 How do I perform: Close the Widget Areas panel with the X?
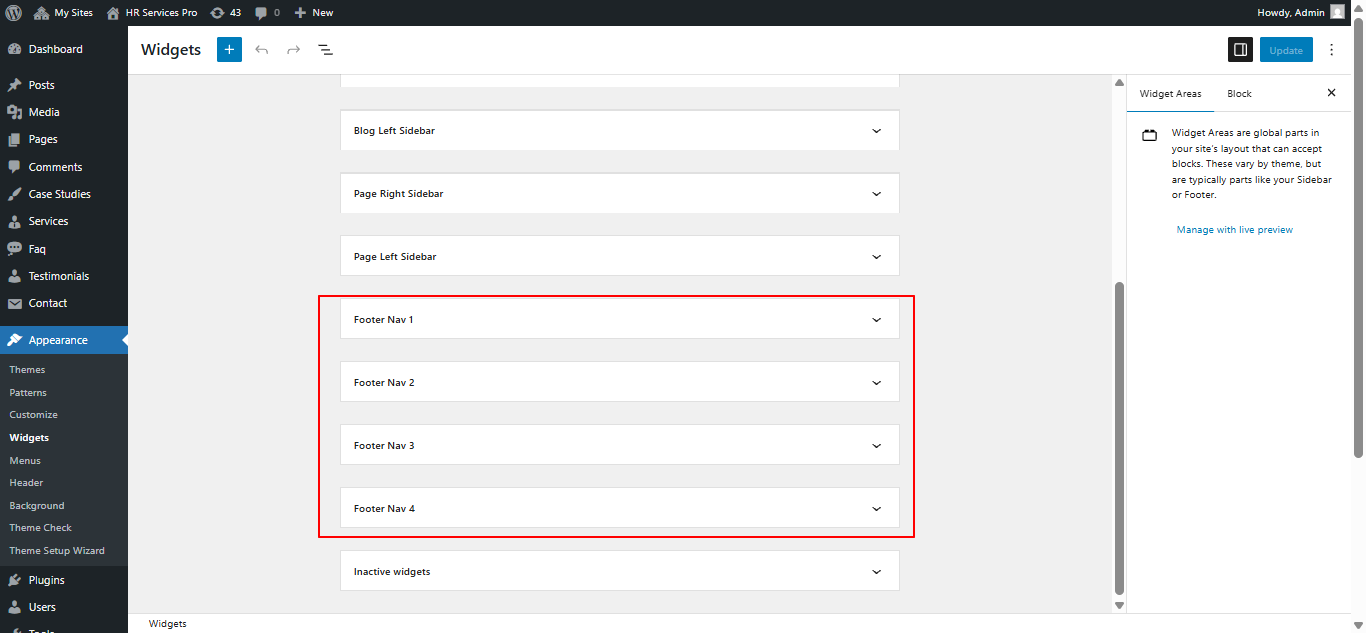click(x=1331, y=92)
